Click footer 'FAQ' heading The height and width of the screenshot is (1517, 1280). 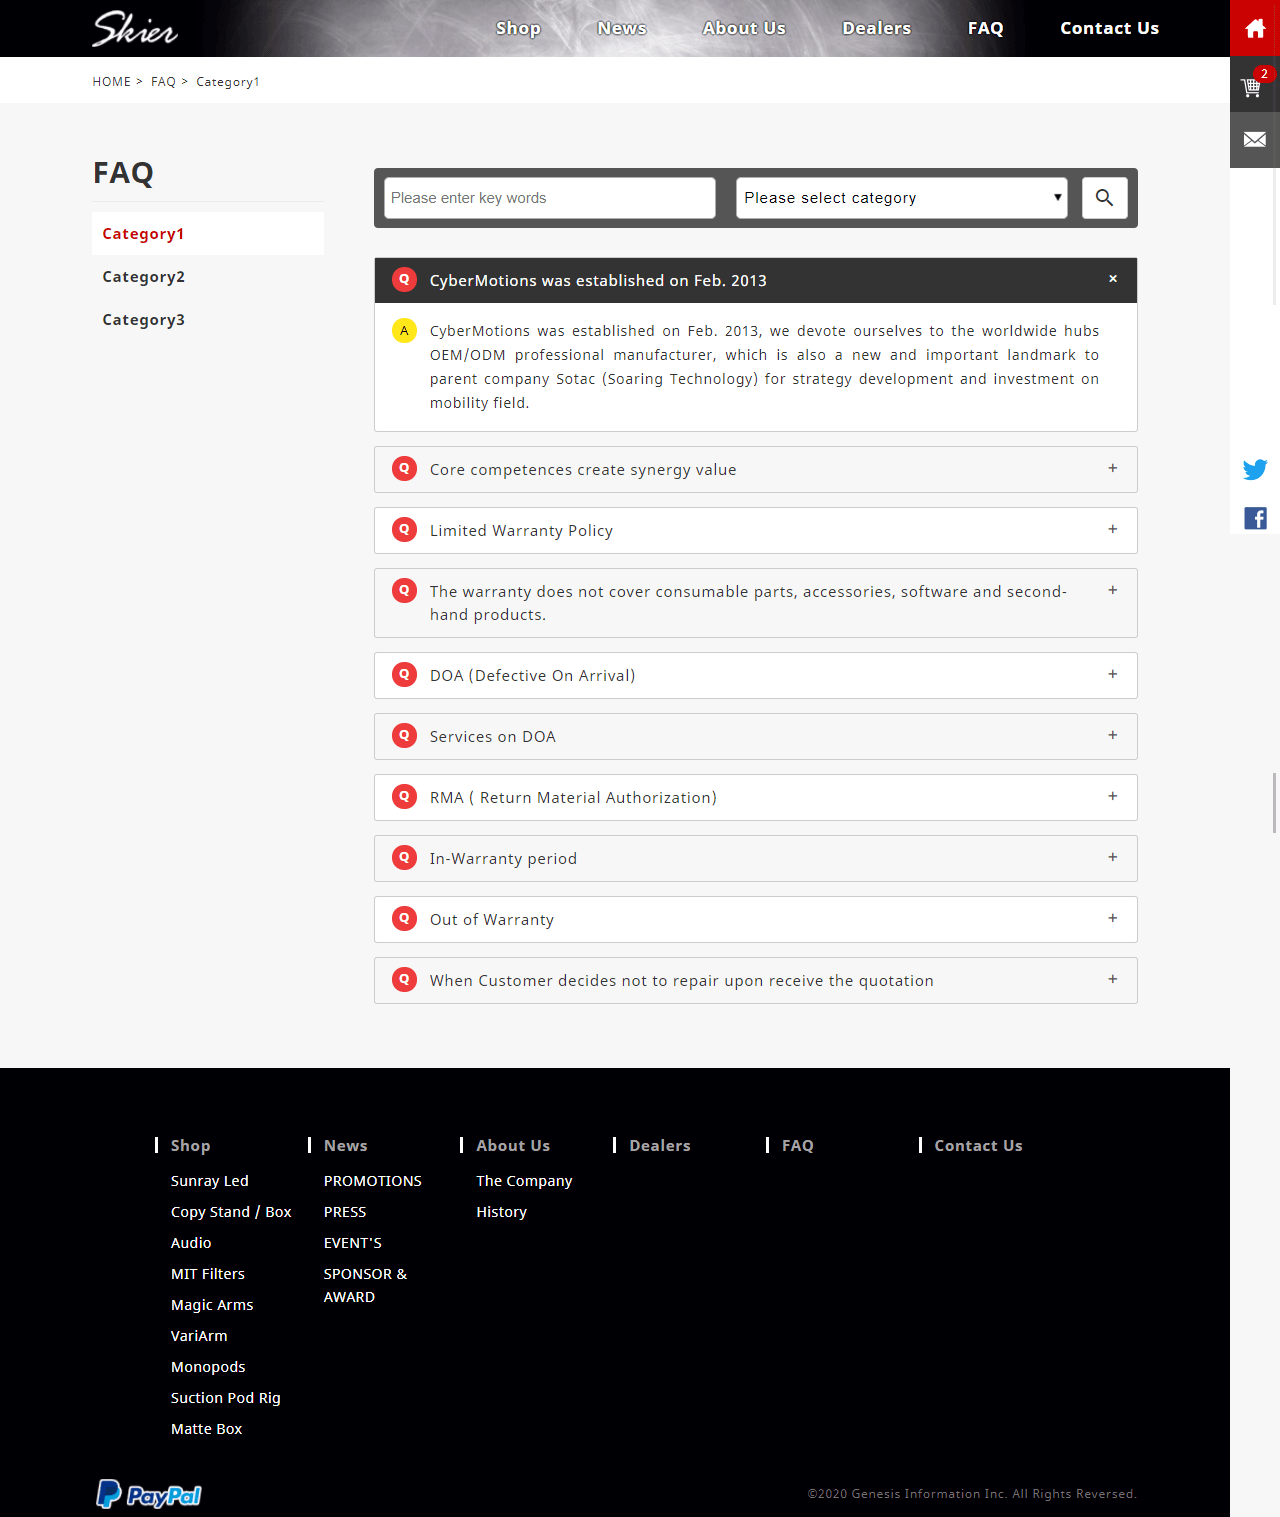[x=797, y=1145]
